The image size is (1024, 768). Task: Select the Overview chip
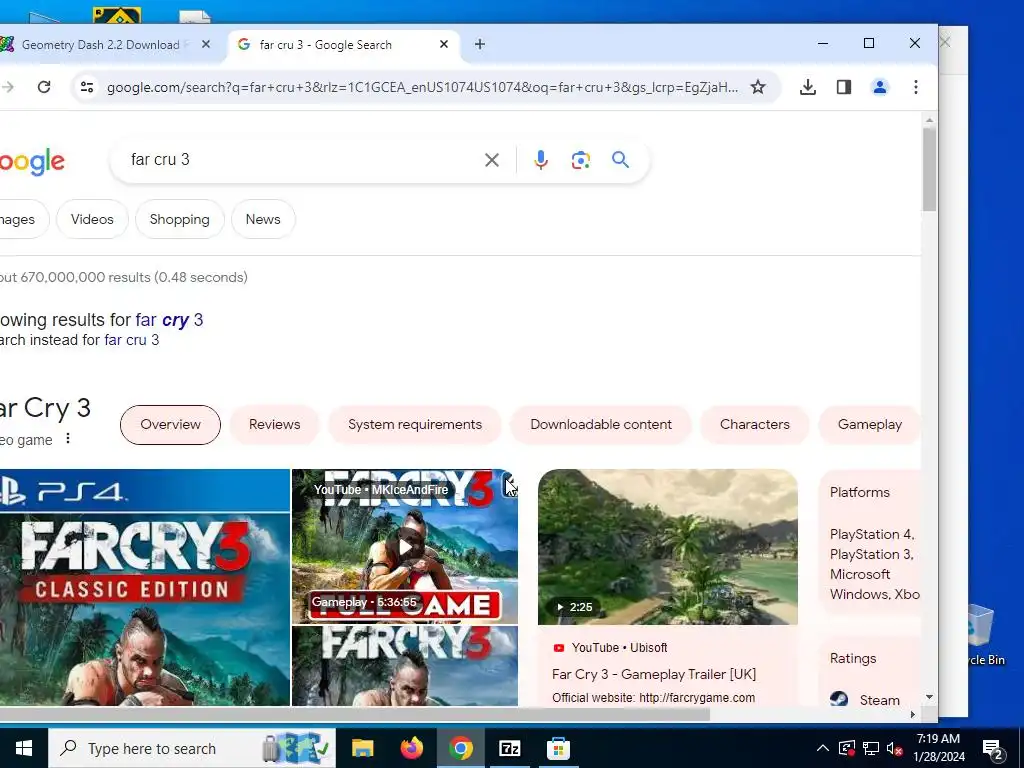click(x=170, y=424)
